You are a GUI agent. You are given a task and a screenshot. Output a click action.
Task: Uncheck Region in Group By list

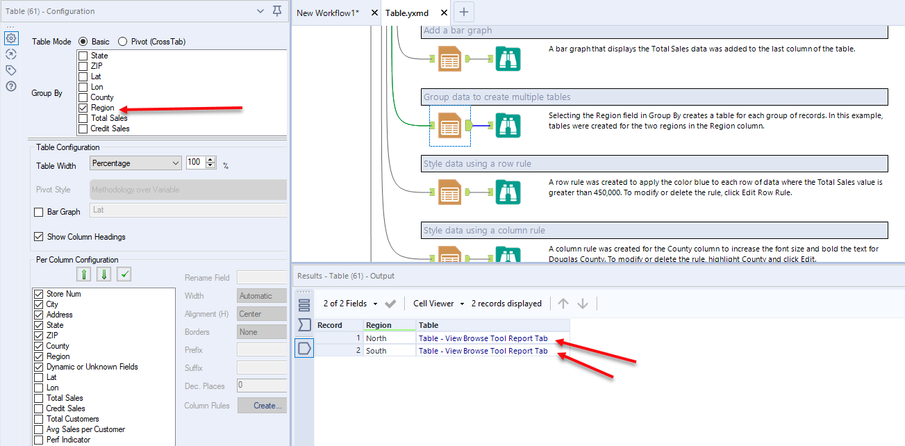pos(83,108)
